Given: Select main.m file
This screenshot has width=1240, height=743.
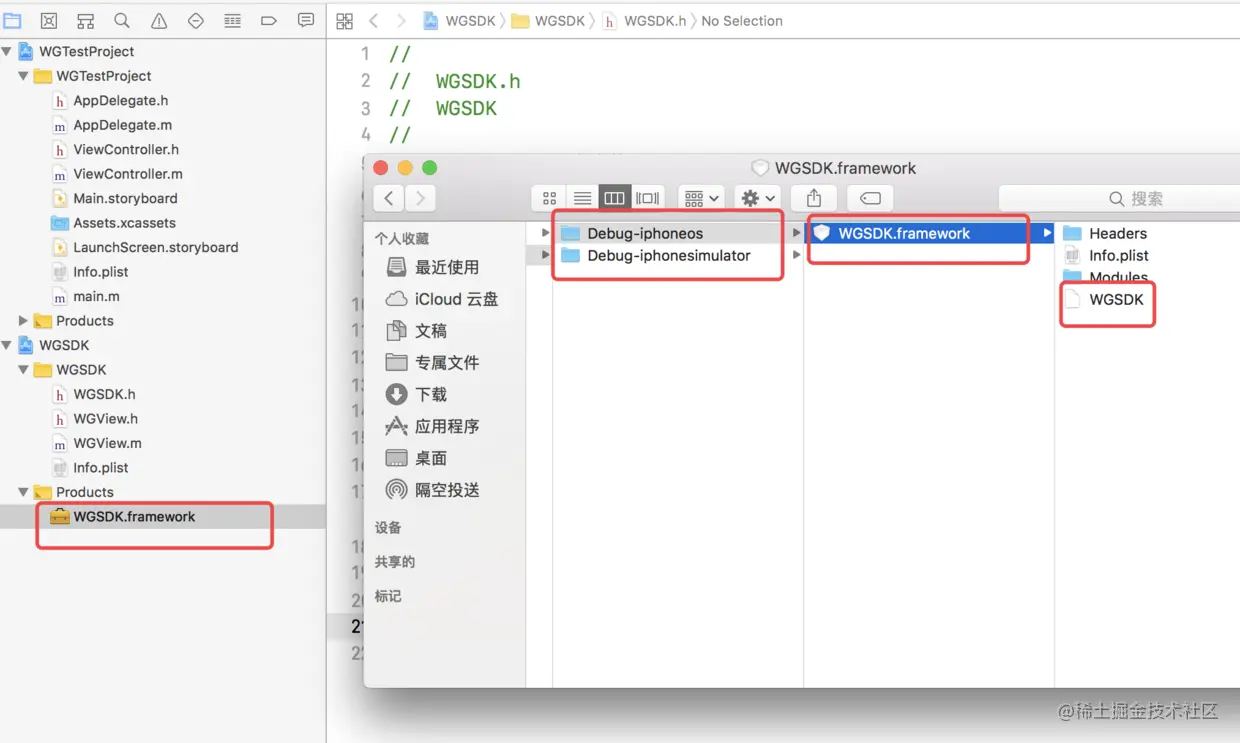Looking at the screenshot, I should [x=96, y=296].
